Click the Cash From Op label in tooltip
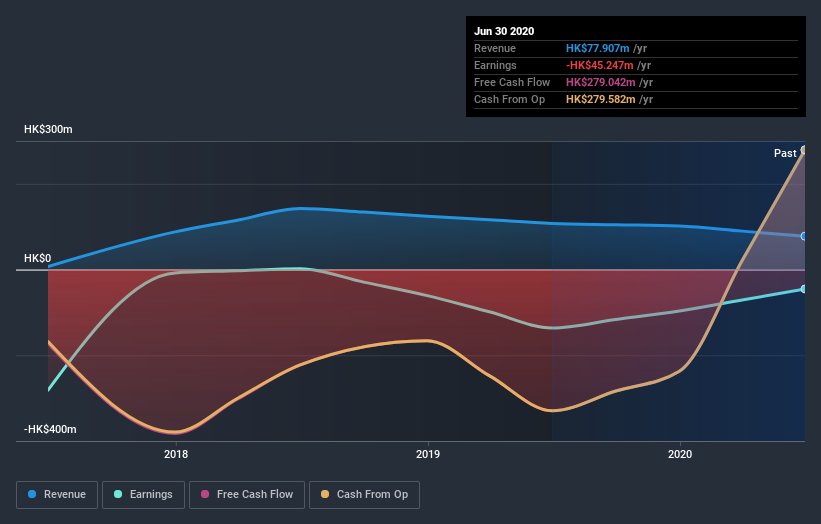The width and height of the screenshot is (821, 524). (509, 99)
